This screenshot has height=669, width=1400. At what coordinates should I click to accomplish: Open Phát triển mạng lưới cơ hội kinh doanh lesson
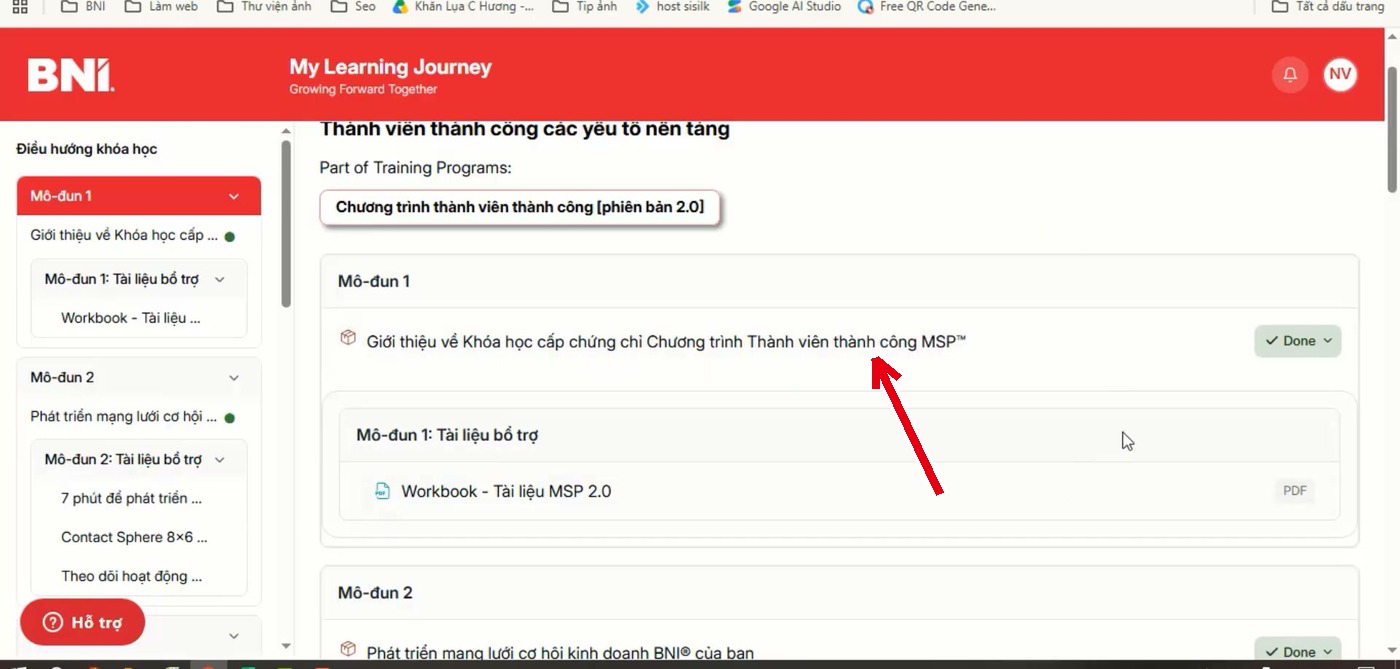pos(560,653)
